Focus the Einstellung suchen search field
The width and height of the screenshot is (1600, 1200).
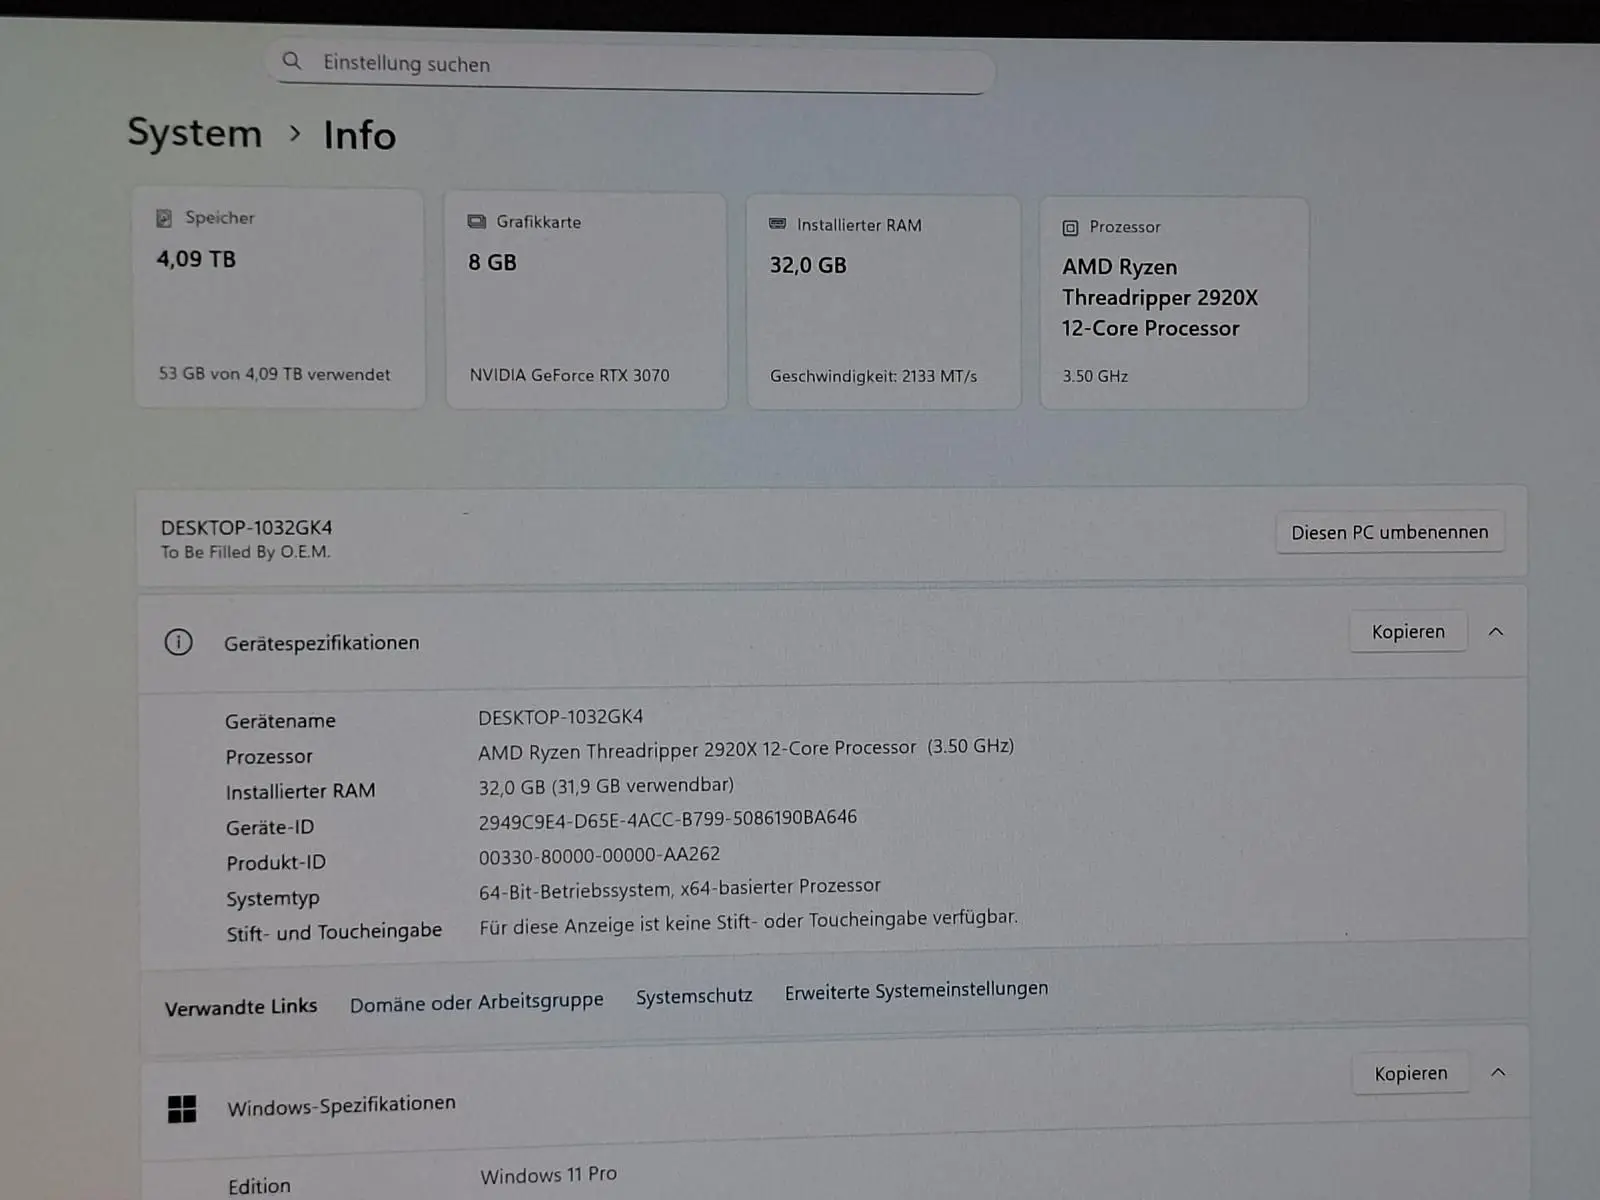click(x=631, y=67)
